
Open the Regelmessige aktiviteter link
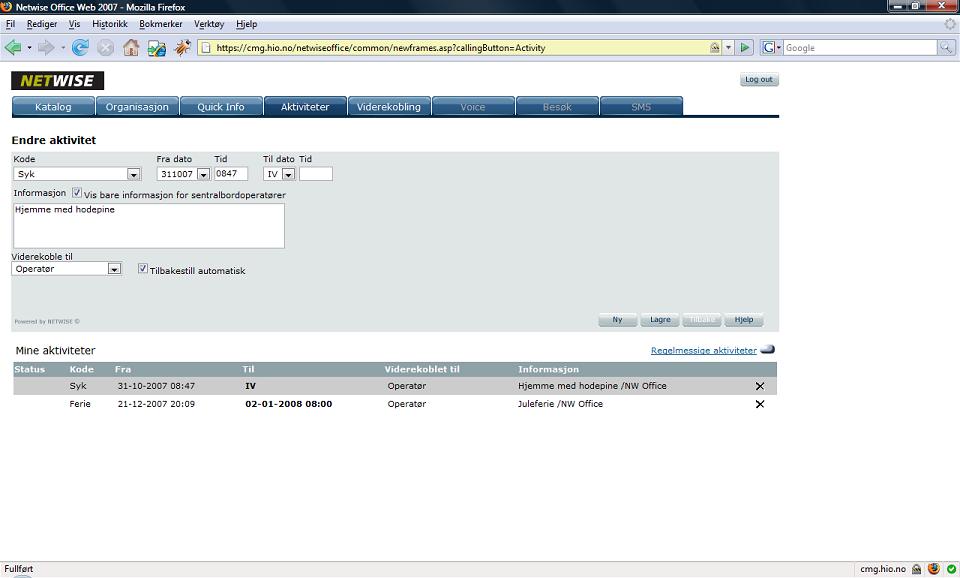click(x=703, y=350)
